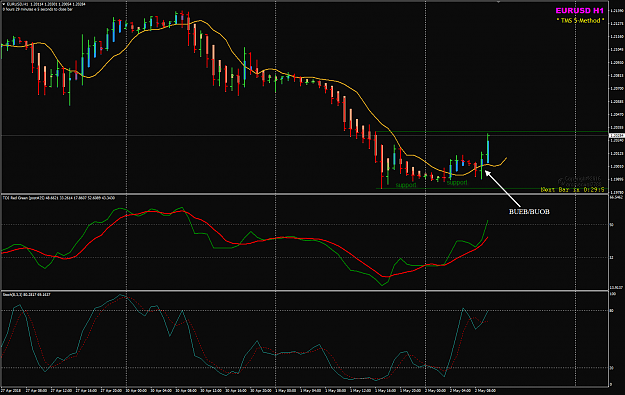Image resolution: width=625 pixels, height=395 pixels.
Task: Click the "80" level label on the Stoch scale
Action: click(x=612, y=310)
